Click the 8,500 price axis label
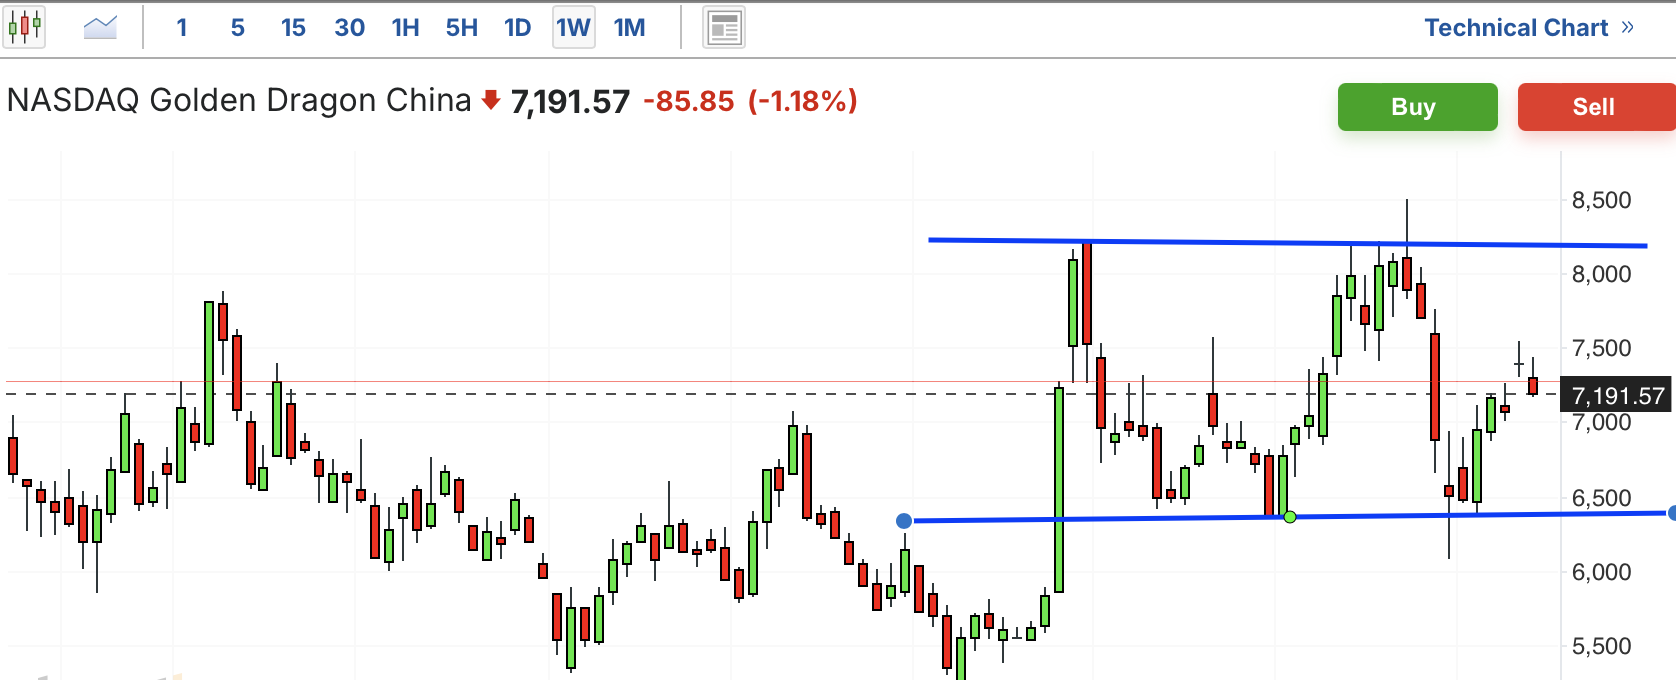 (1601, 200)
